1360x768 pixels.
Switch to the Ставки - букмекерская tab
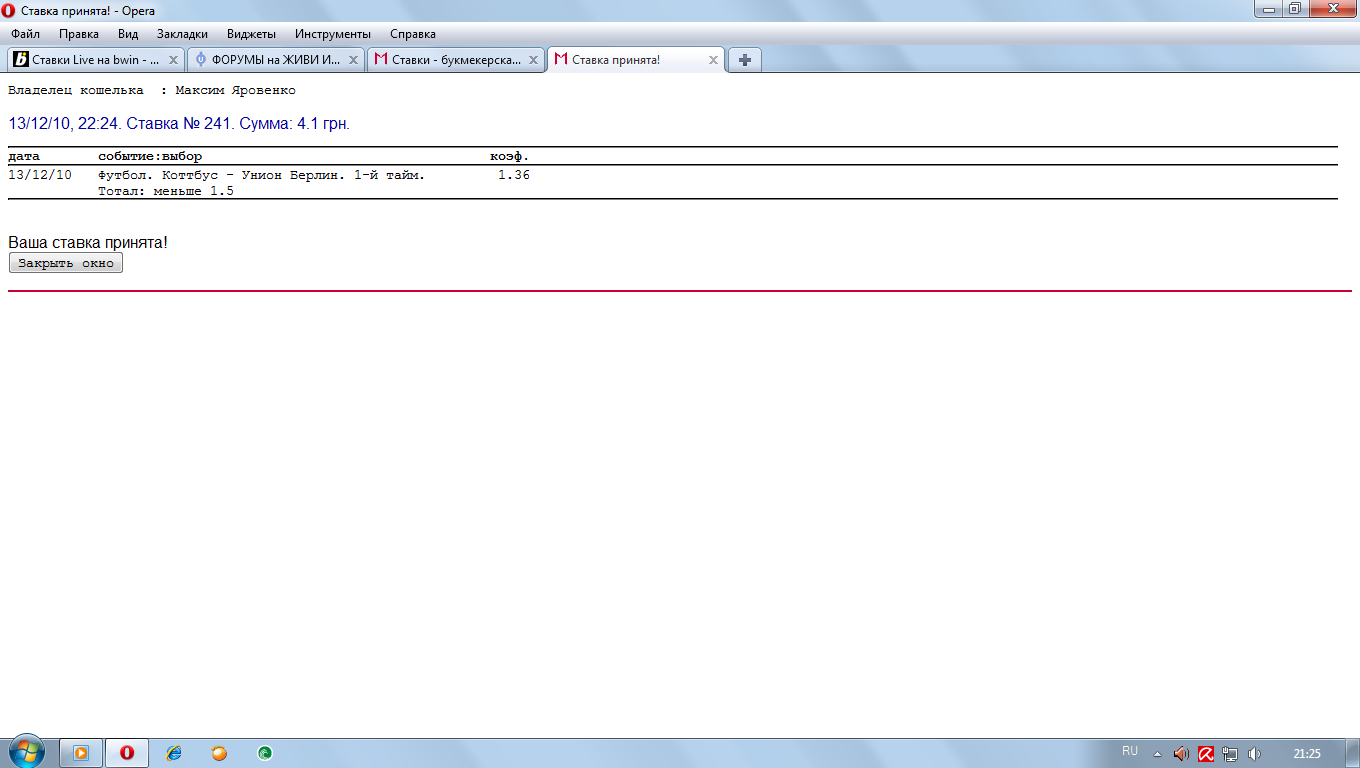pyautogui.click(x=456, y=60)
